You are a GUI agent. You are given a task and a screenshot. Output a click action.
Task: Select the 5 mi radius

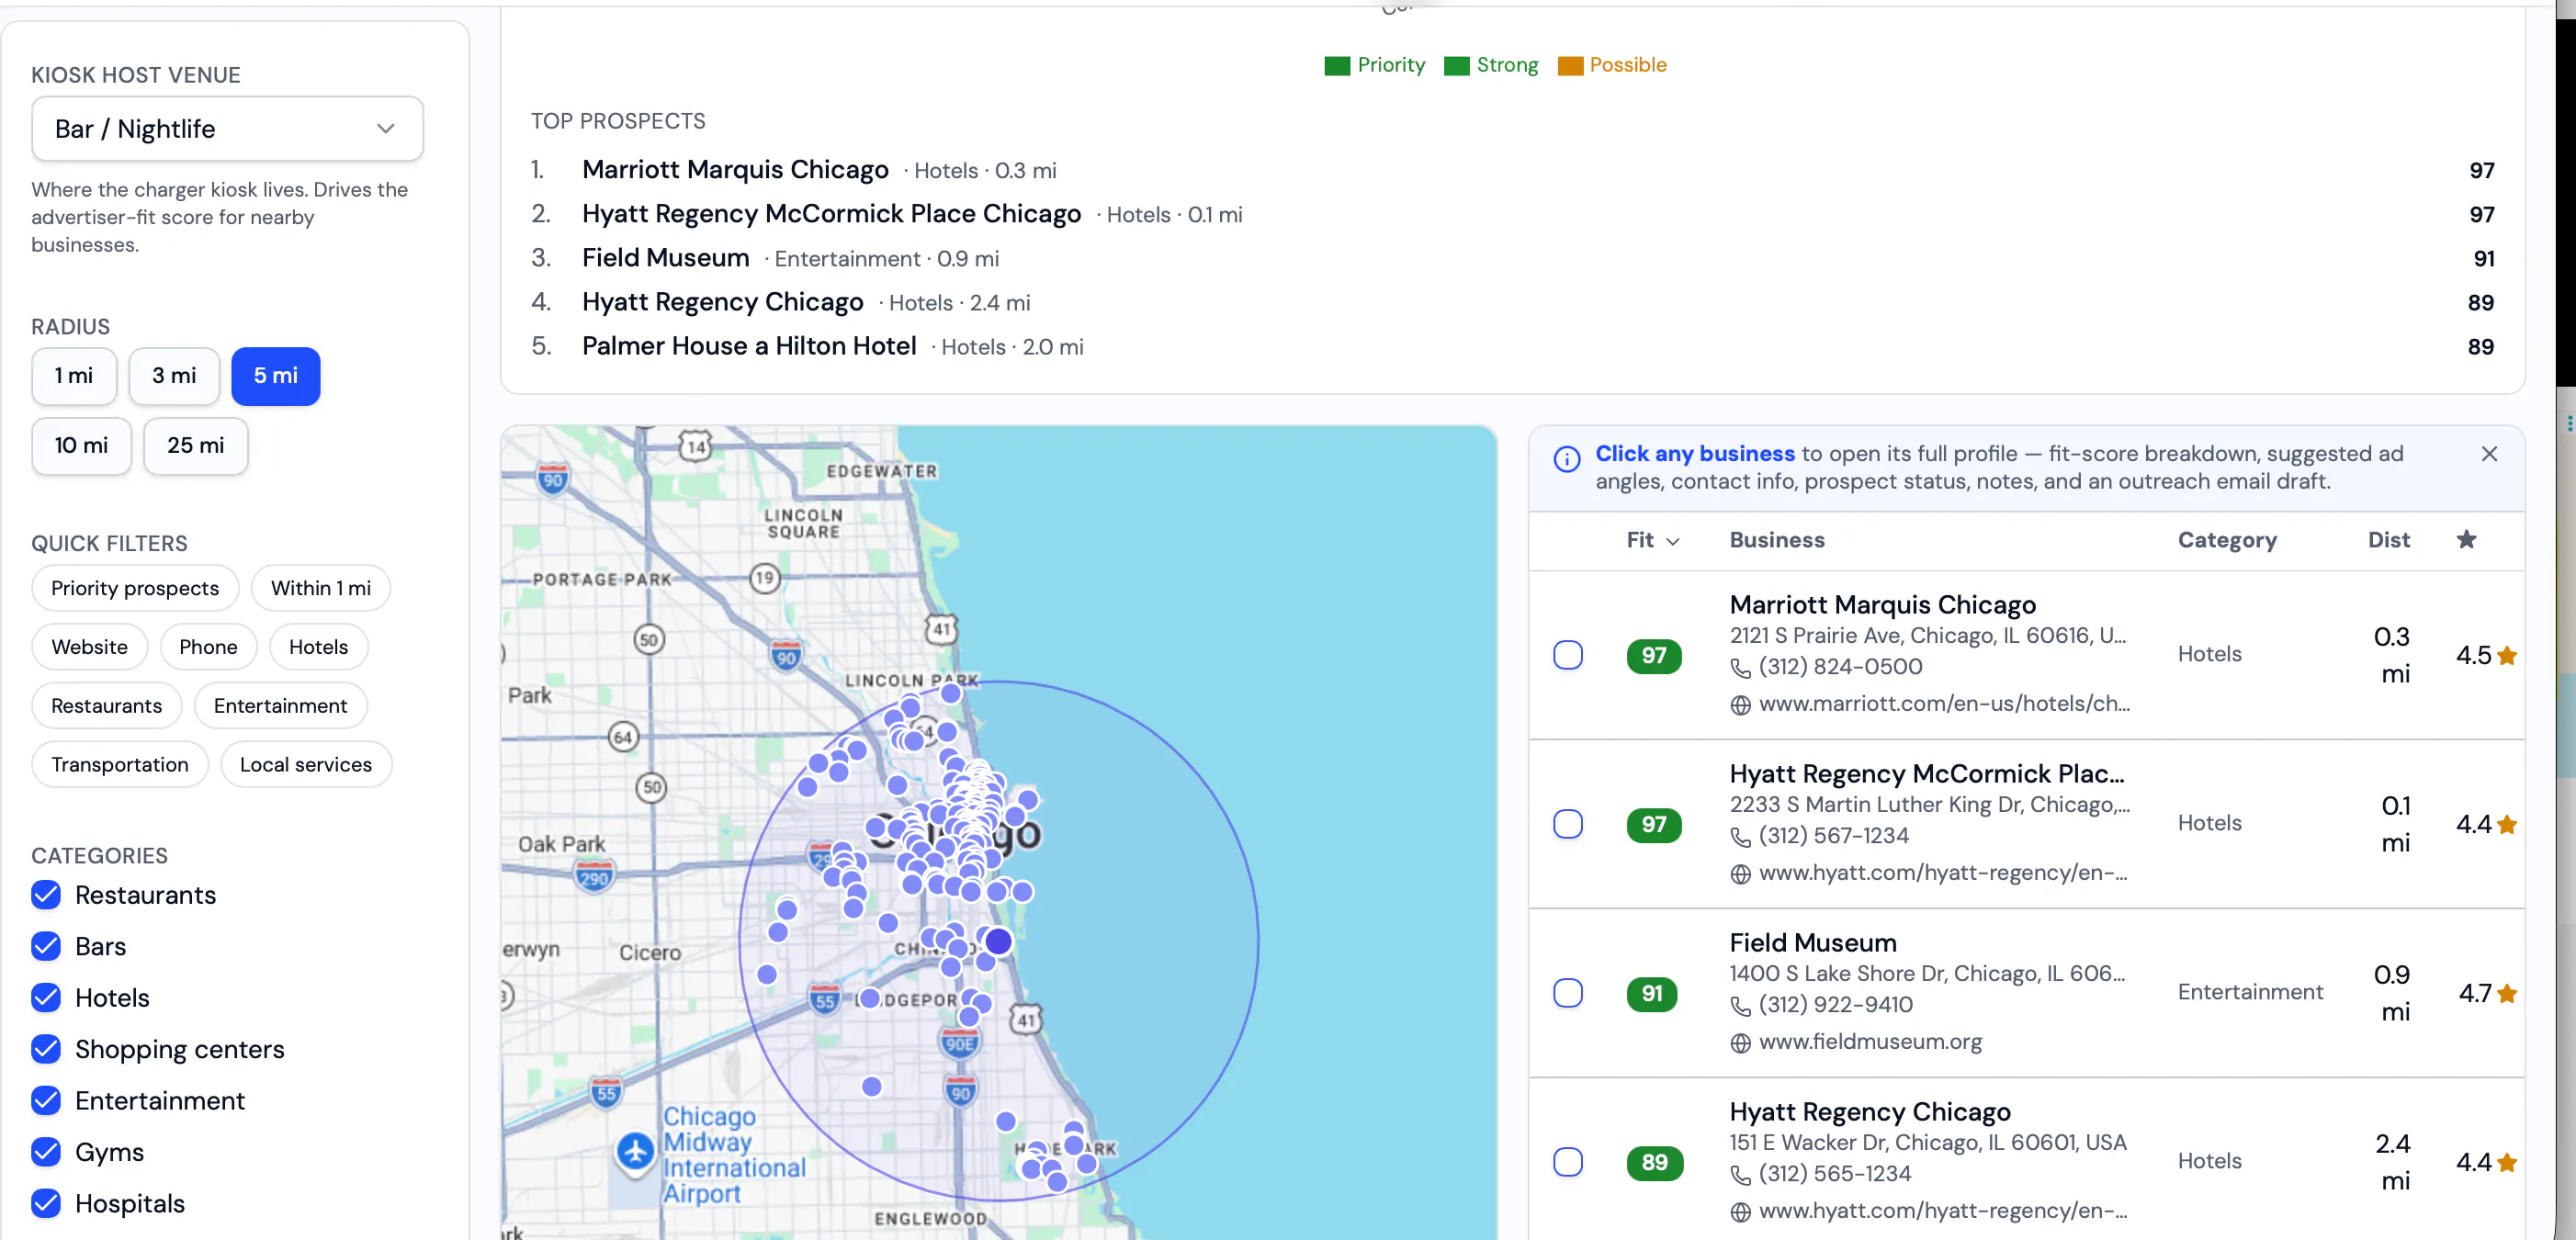[x=276, y=376]
